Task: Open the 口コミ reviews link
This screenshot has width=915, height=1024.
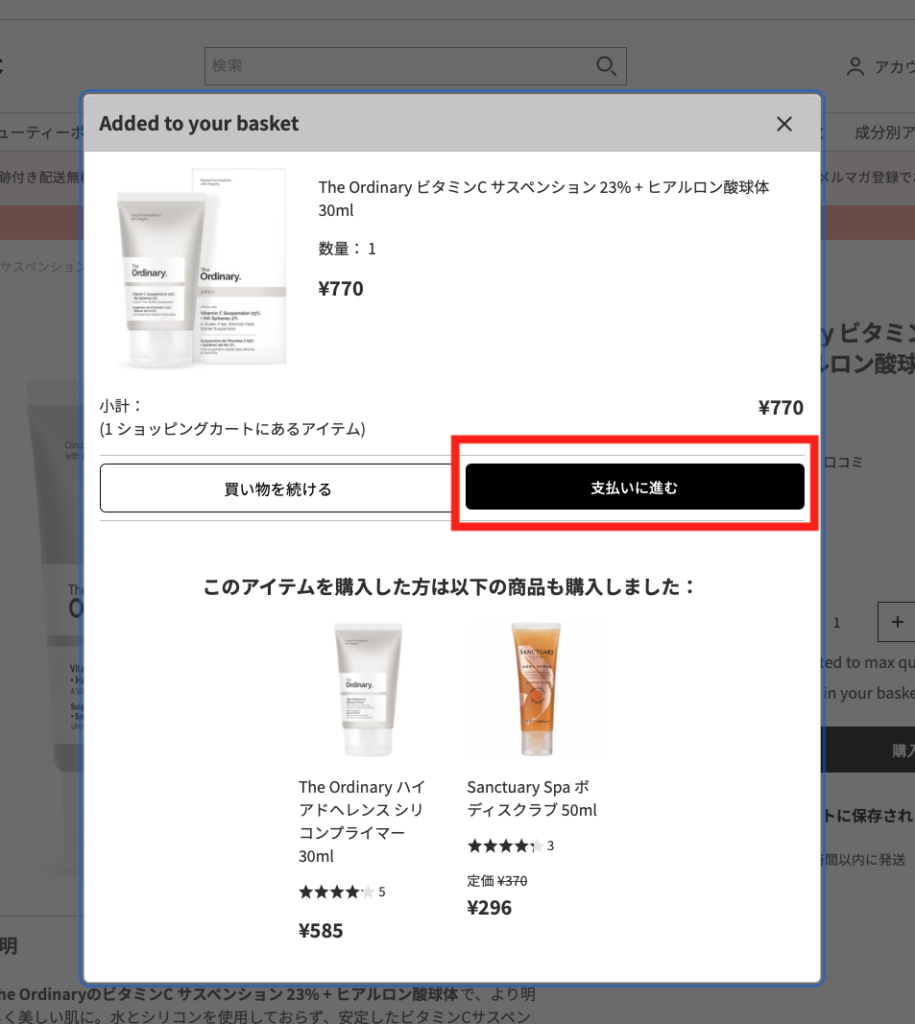Action: [x=843, y=462]
